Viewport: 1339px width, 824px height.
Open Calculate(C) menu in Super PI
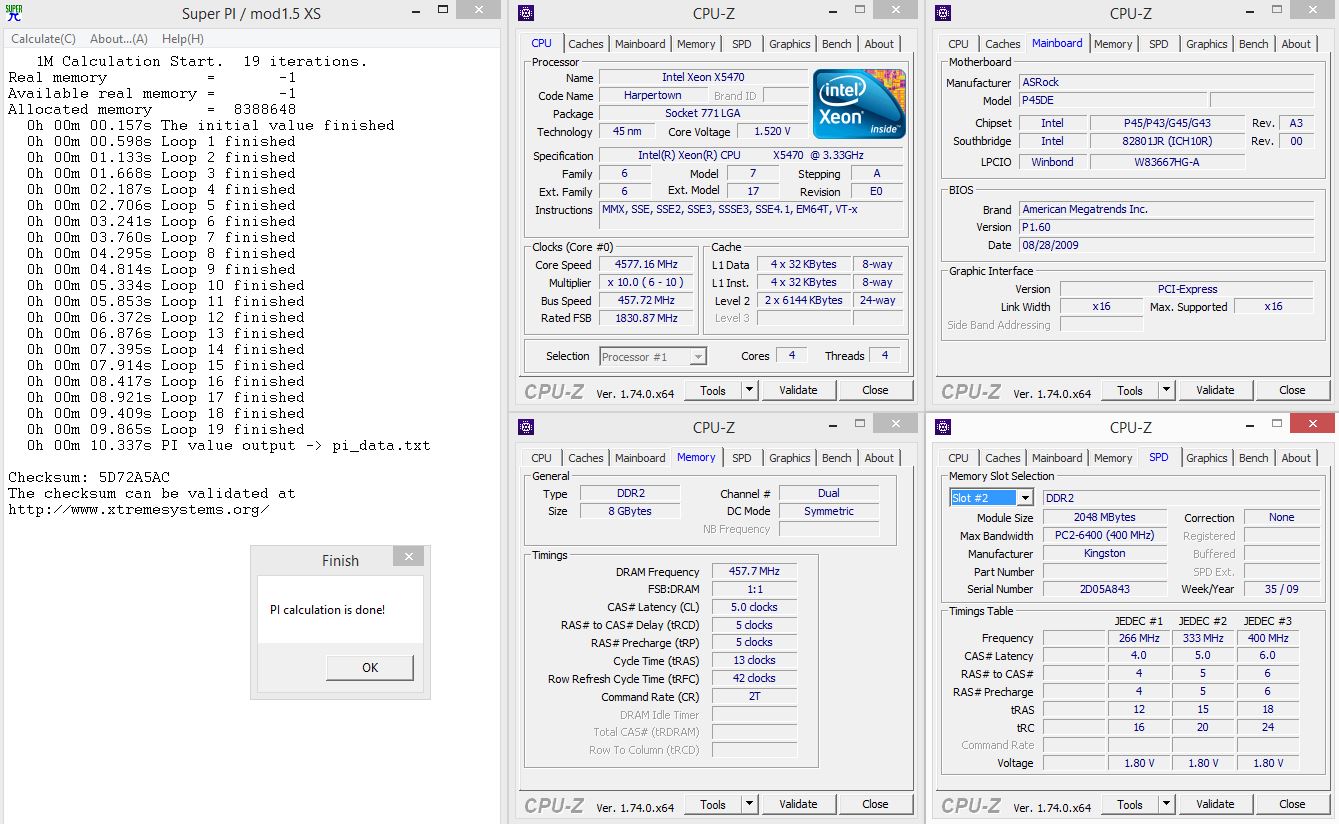43,39
